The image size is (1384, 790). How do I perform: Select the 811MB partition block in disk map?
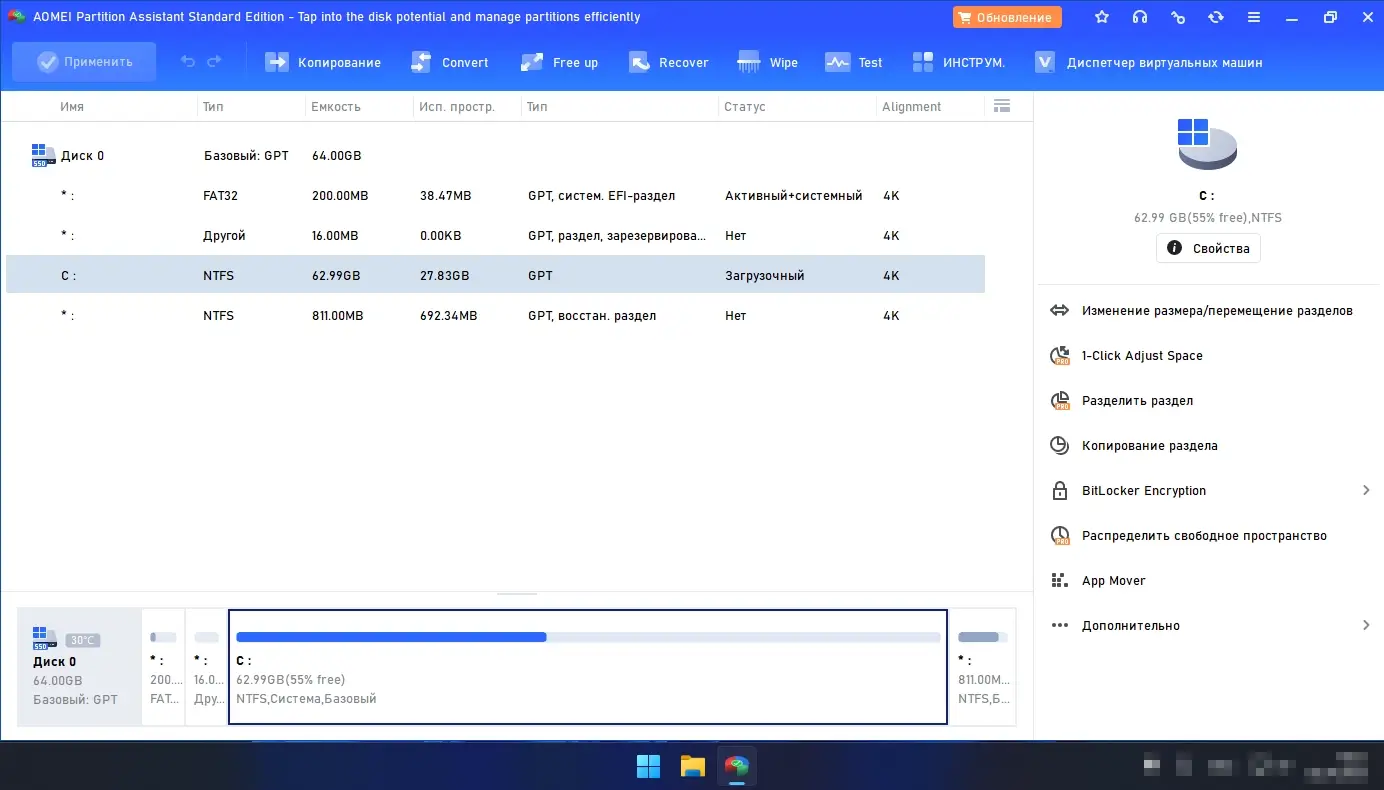982,666
